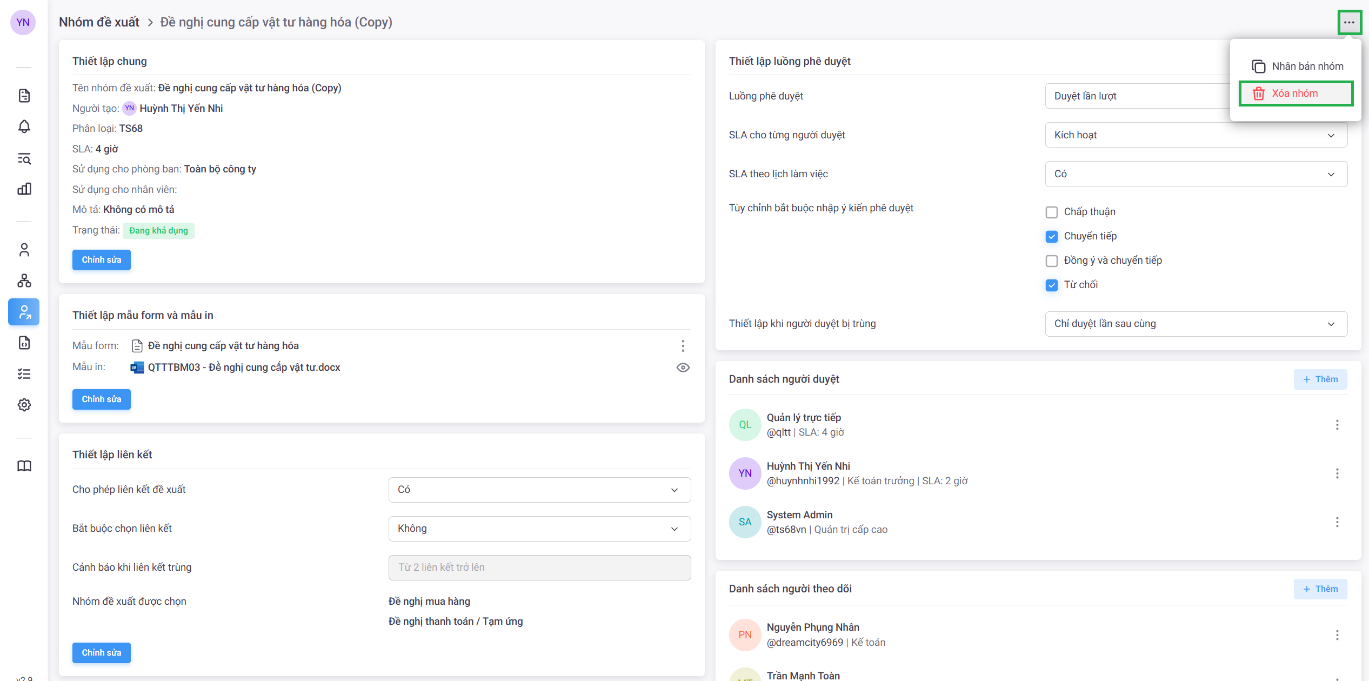This screenshot has height=681, width=1369.
Task: Open options for approver System Admin
Action: click(x=1337, y=522)
